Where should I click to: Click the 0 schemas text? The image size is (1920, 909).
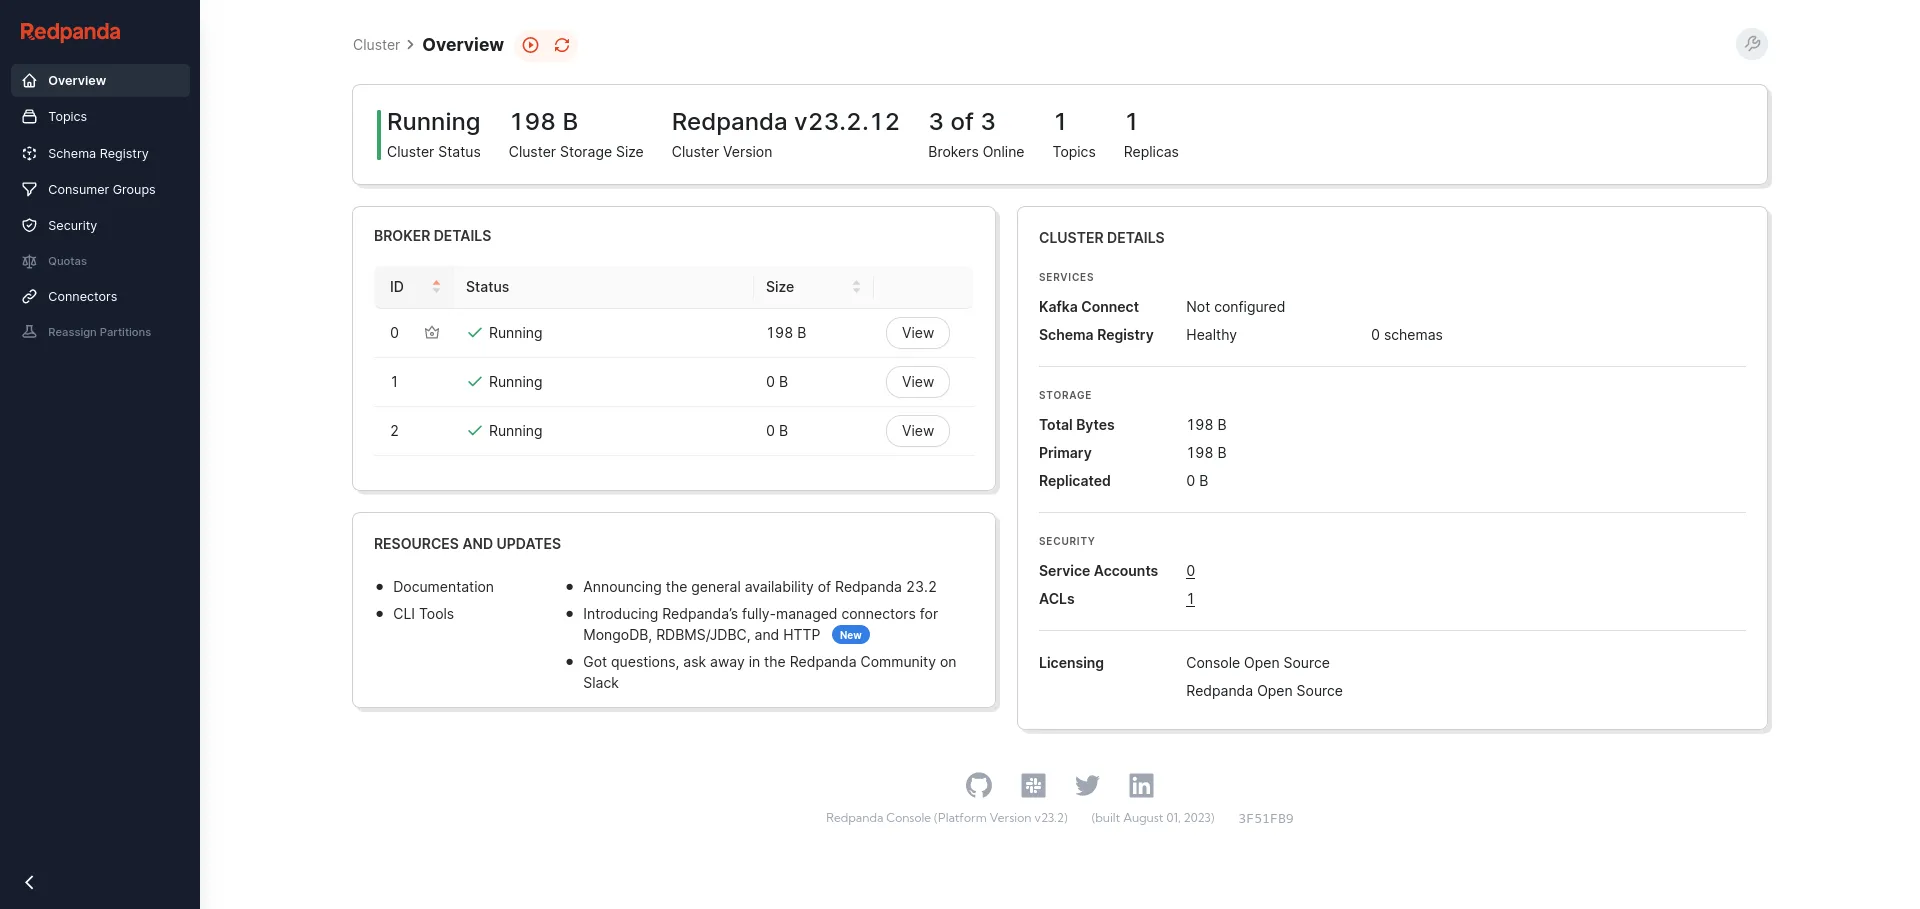tap(1406, 335)
